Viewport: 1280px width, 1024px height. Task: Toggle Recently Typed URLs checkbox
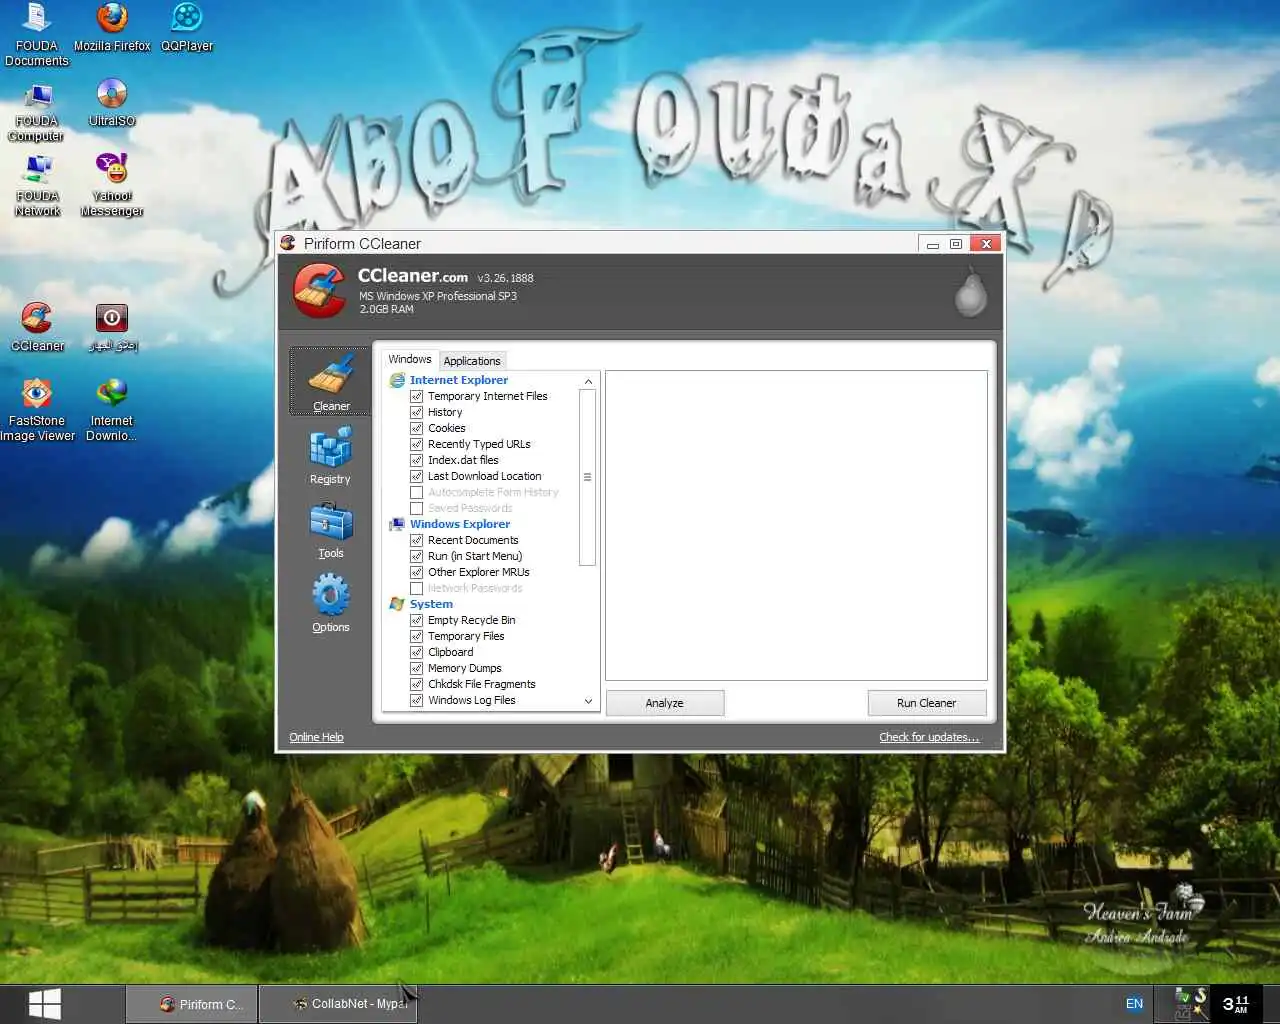[416, 444]
